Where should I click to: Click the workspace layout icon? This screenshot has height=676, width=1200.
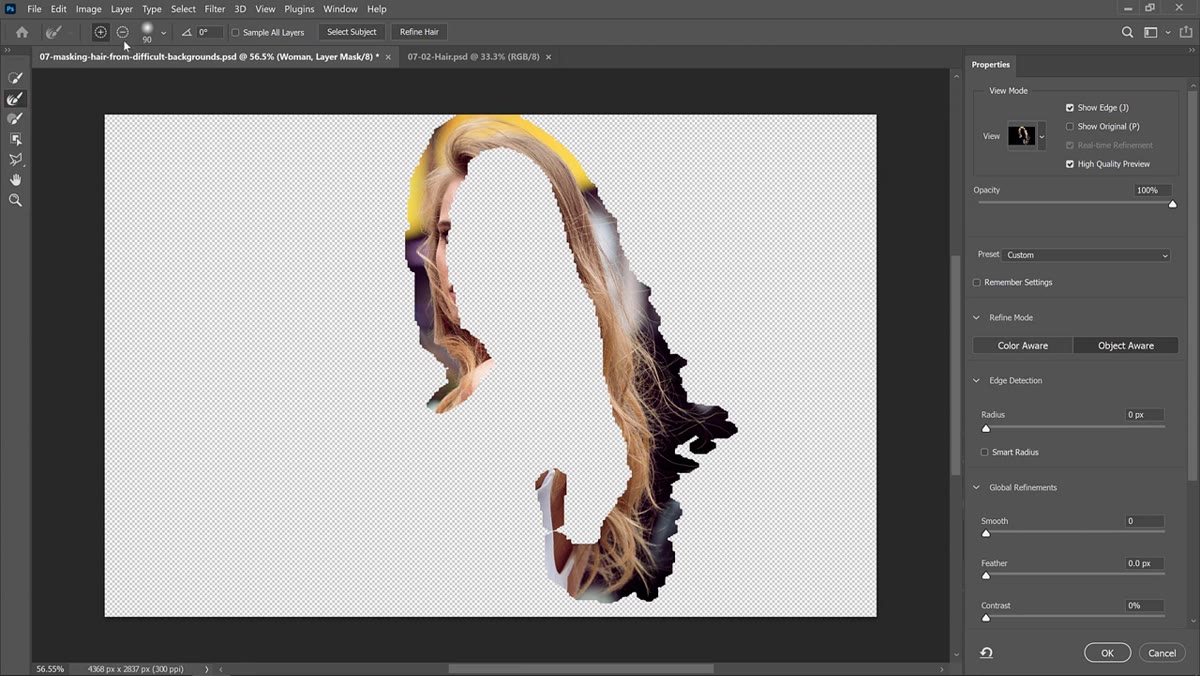click(1151, 32)
